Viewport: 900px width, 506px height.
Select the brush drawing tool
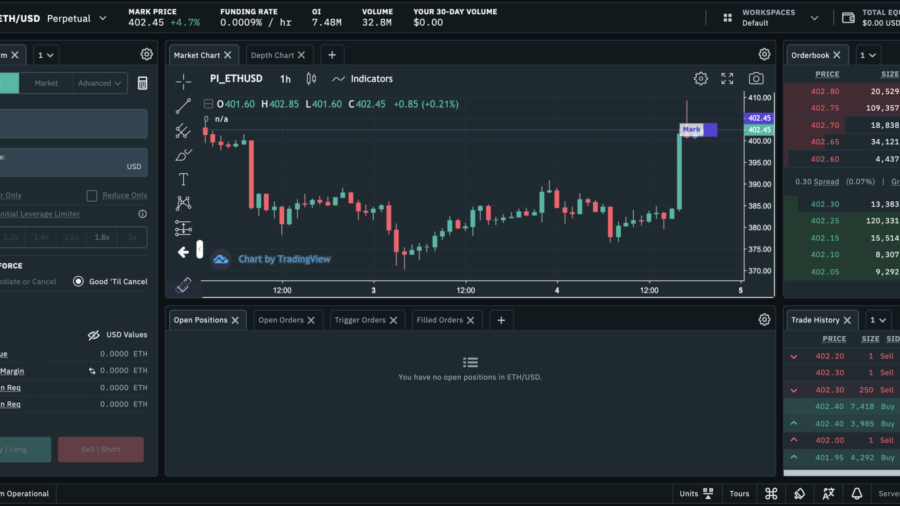183,155
